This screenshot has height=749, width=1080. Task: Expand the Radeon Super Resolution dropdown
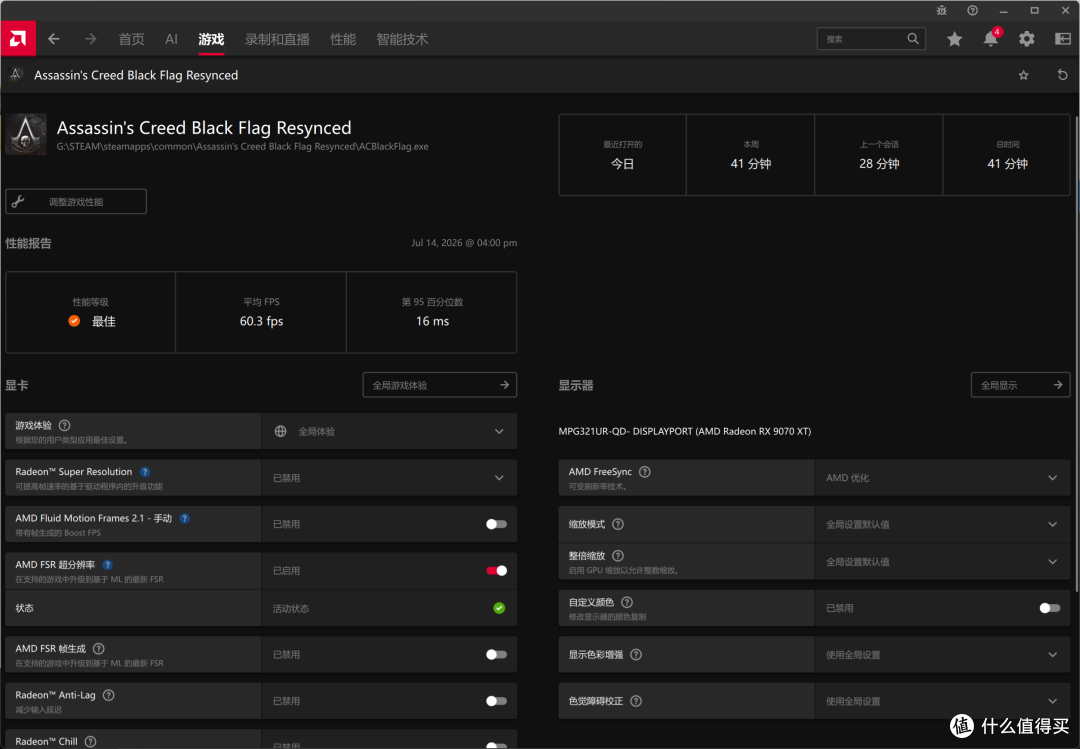click(389, 478)
